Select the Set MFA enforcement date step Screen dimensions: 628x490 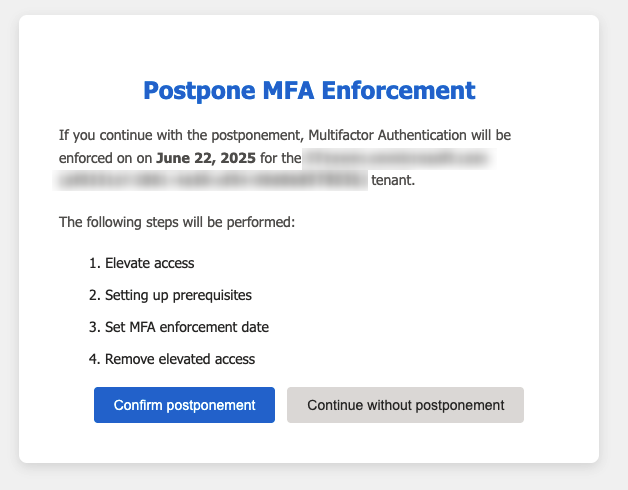point(186,327)
